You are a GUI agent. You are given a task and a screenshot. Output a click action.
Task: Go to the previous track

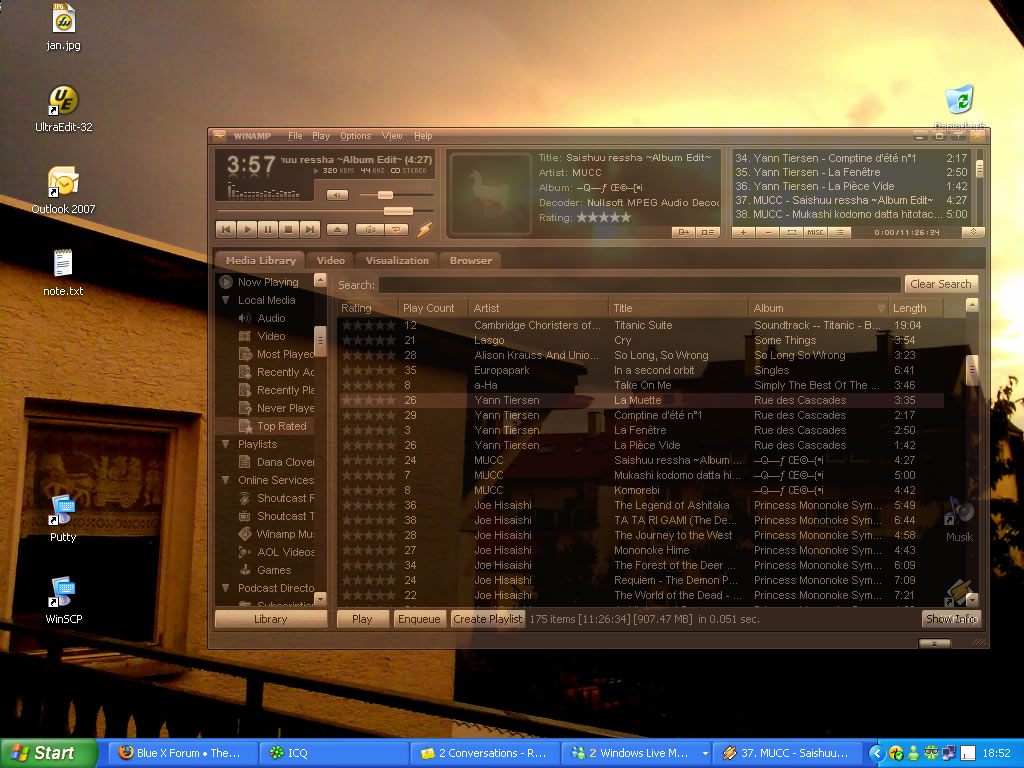[x=226, y=229]
